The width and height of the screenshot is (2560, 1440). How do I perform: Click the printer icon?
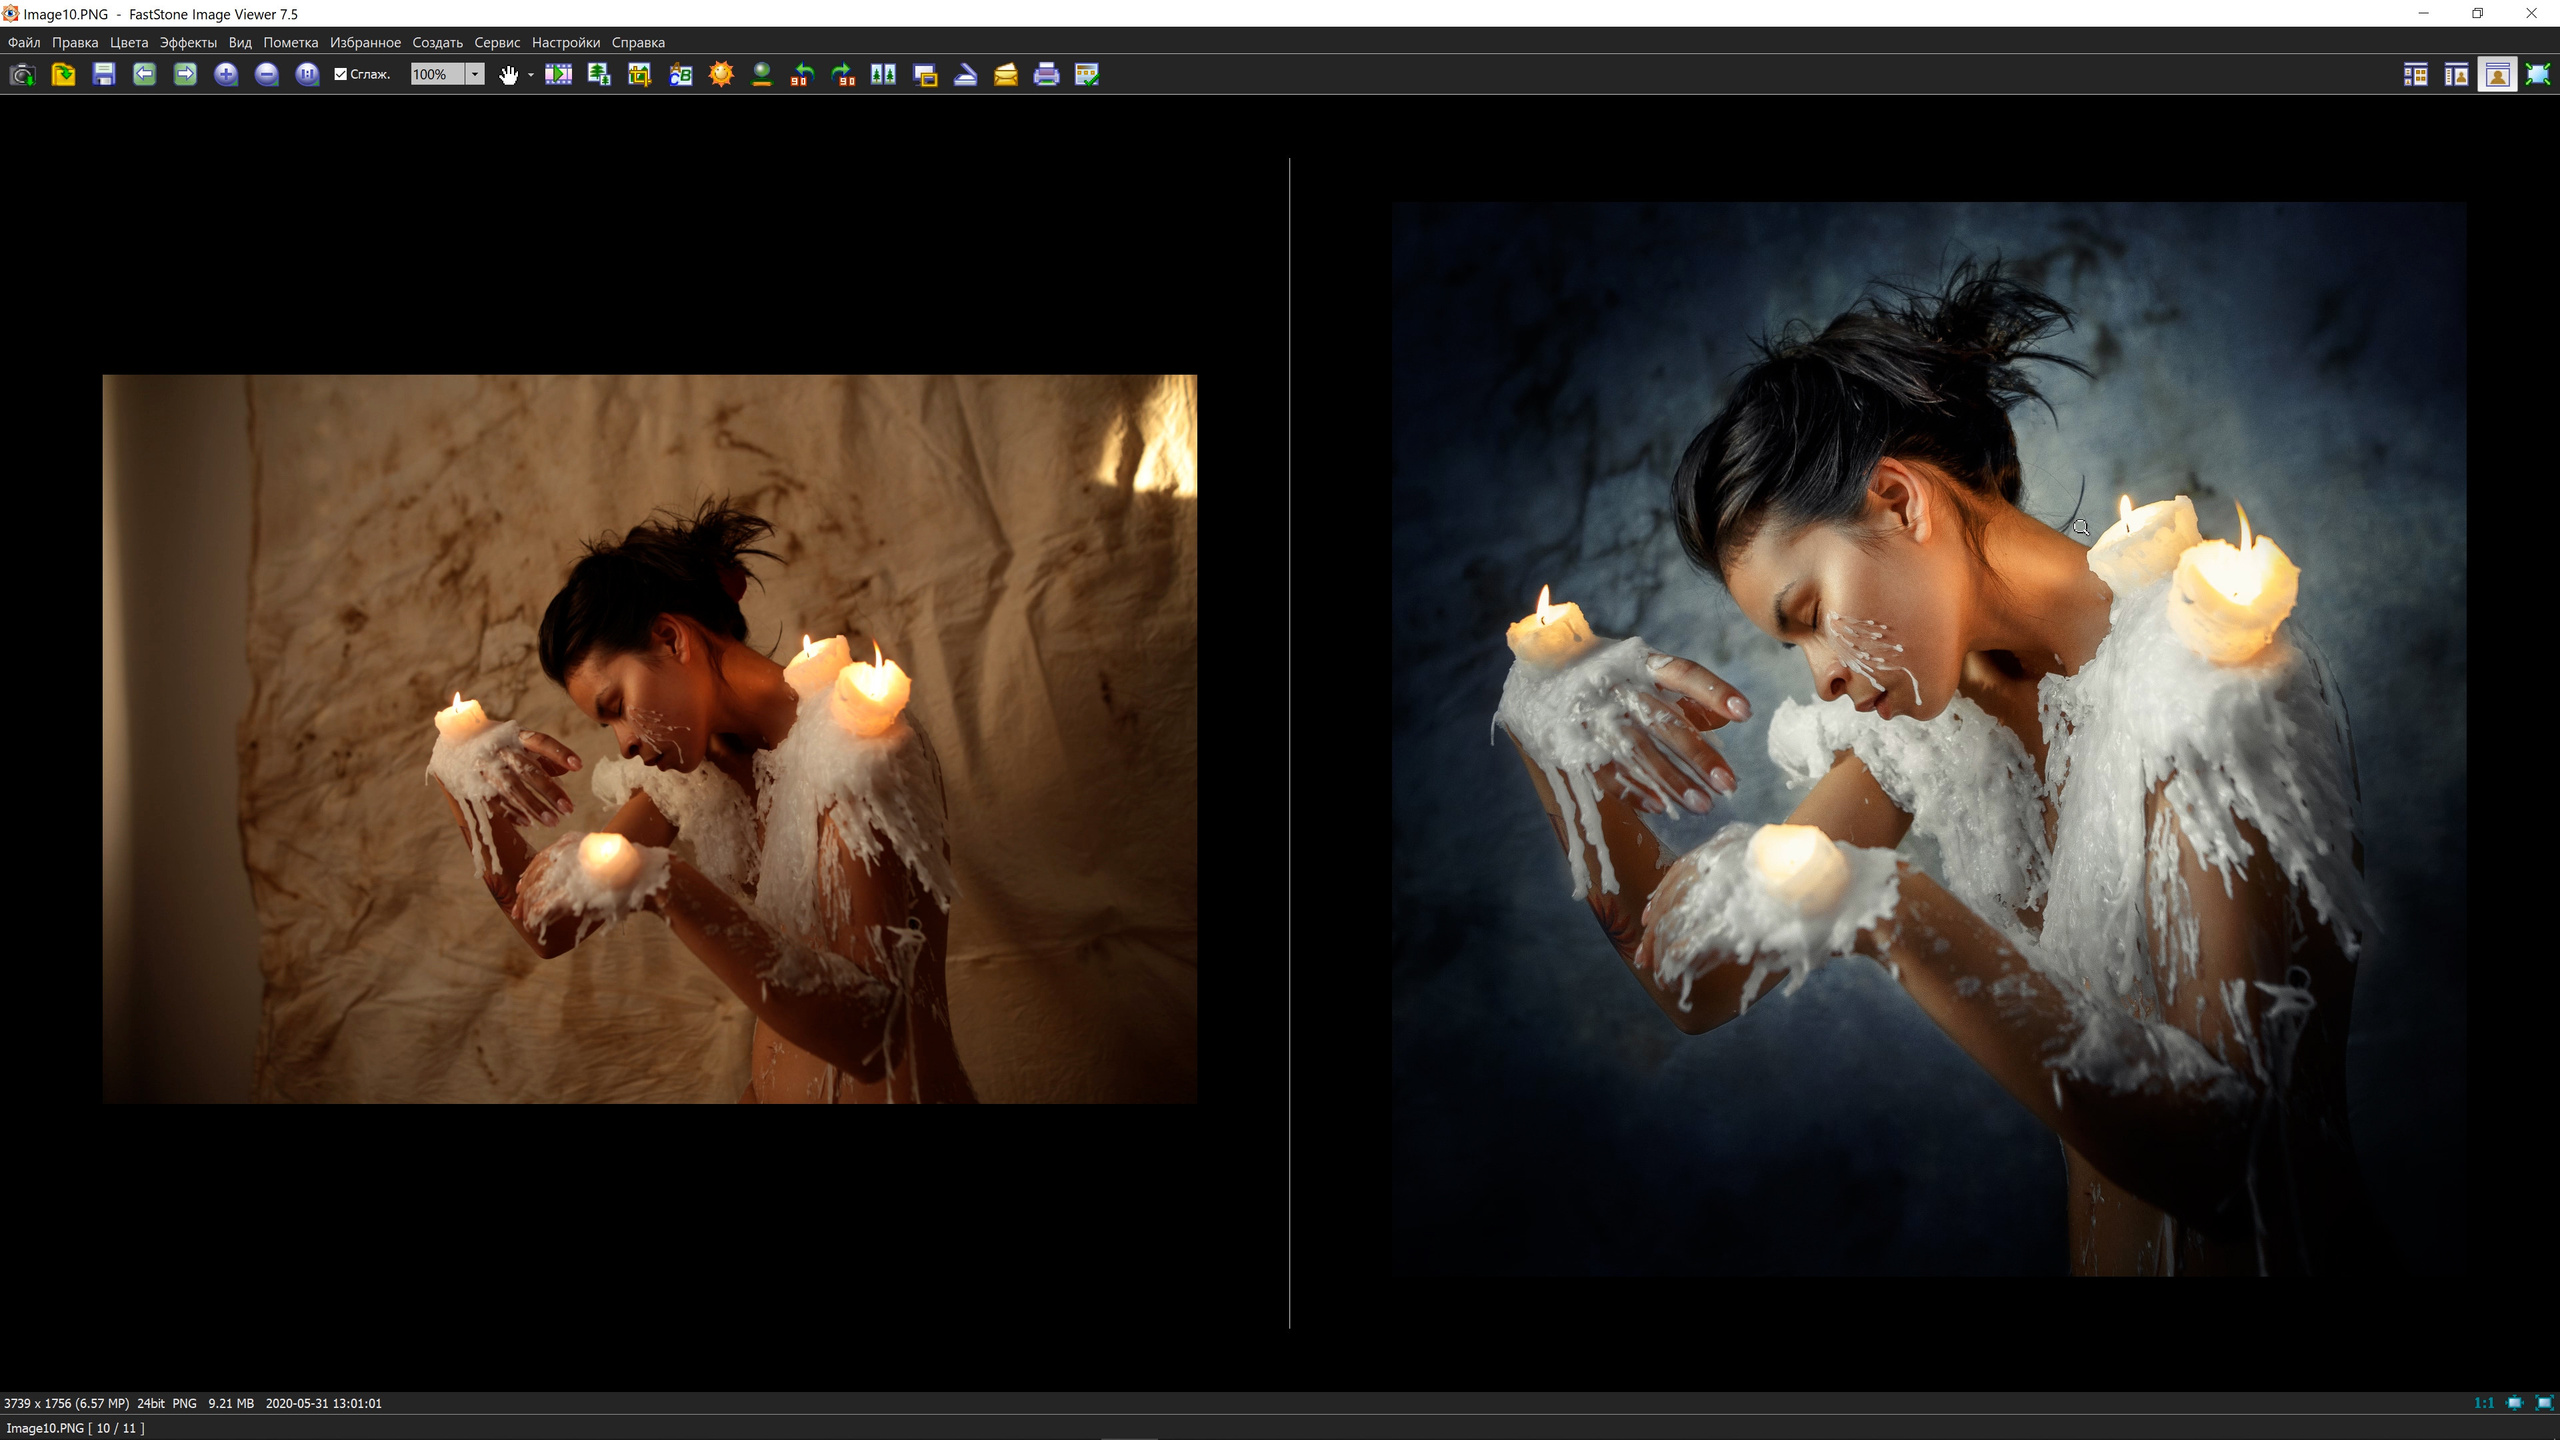pos(1046,75)
